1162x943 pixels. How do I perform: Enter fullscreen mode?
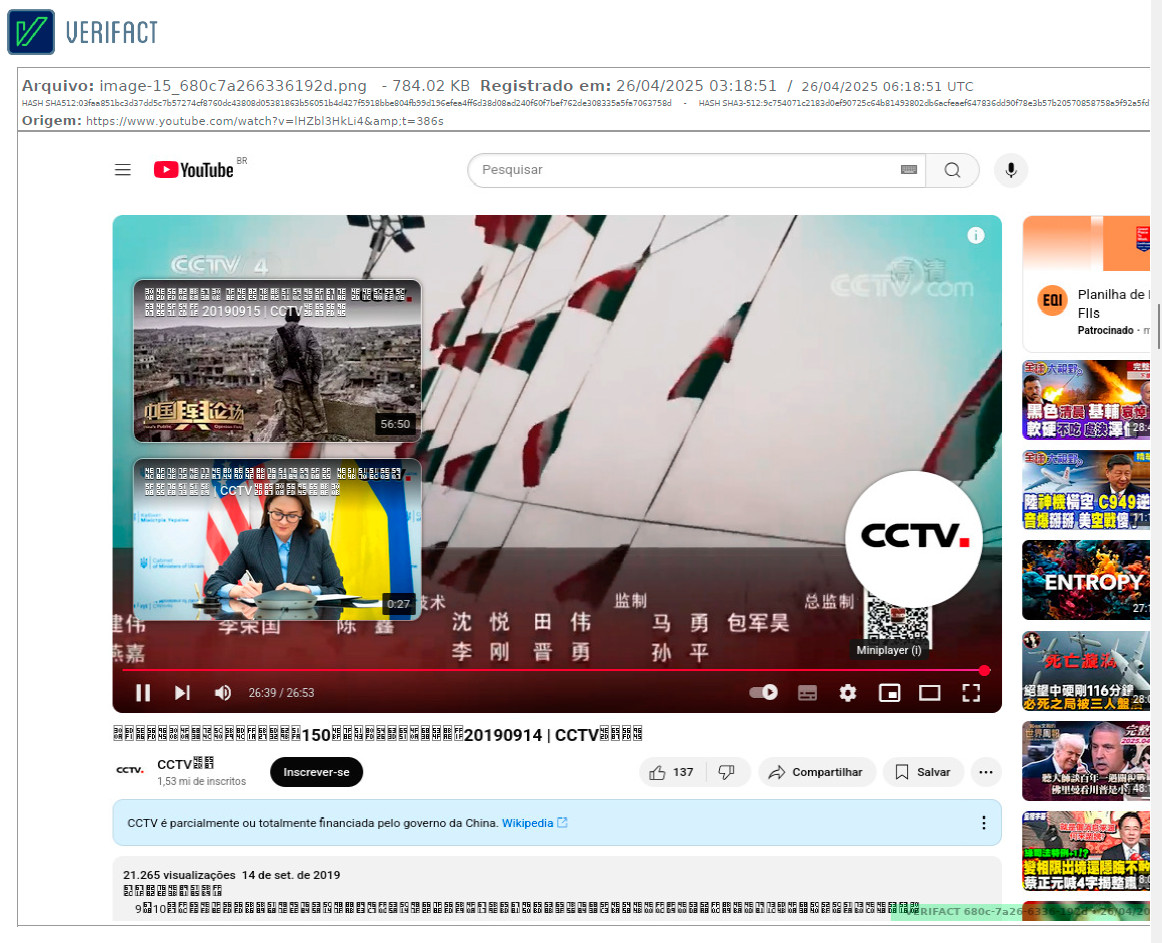971,692
